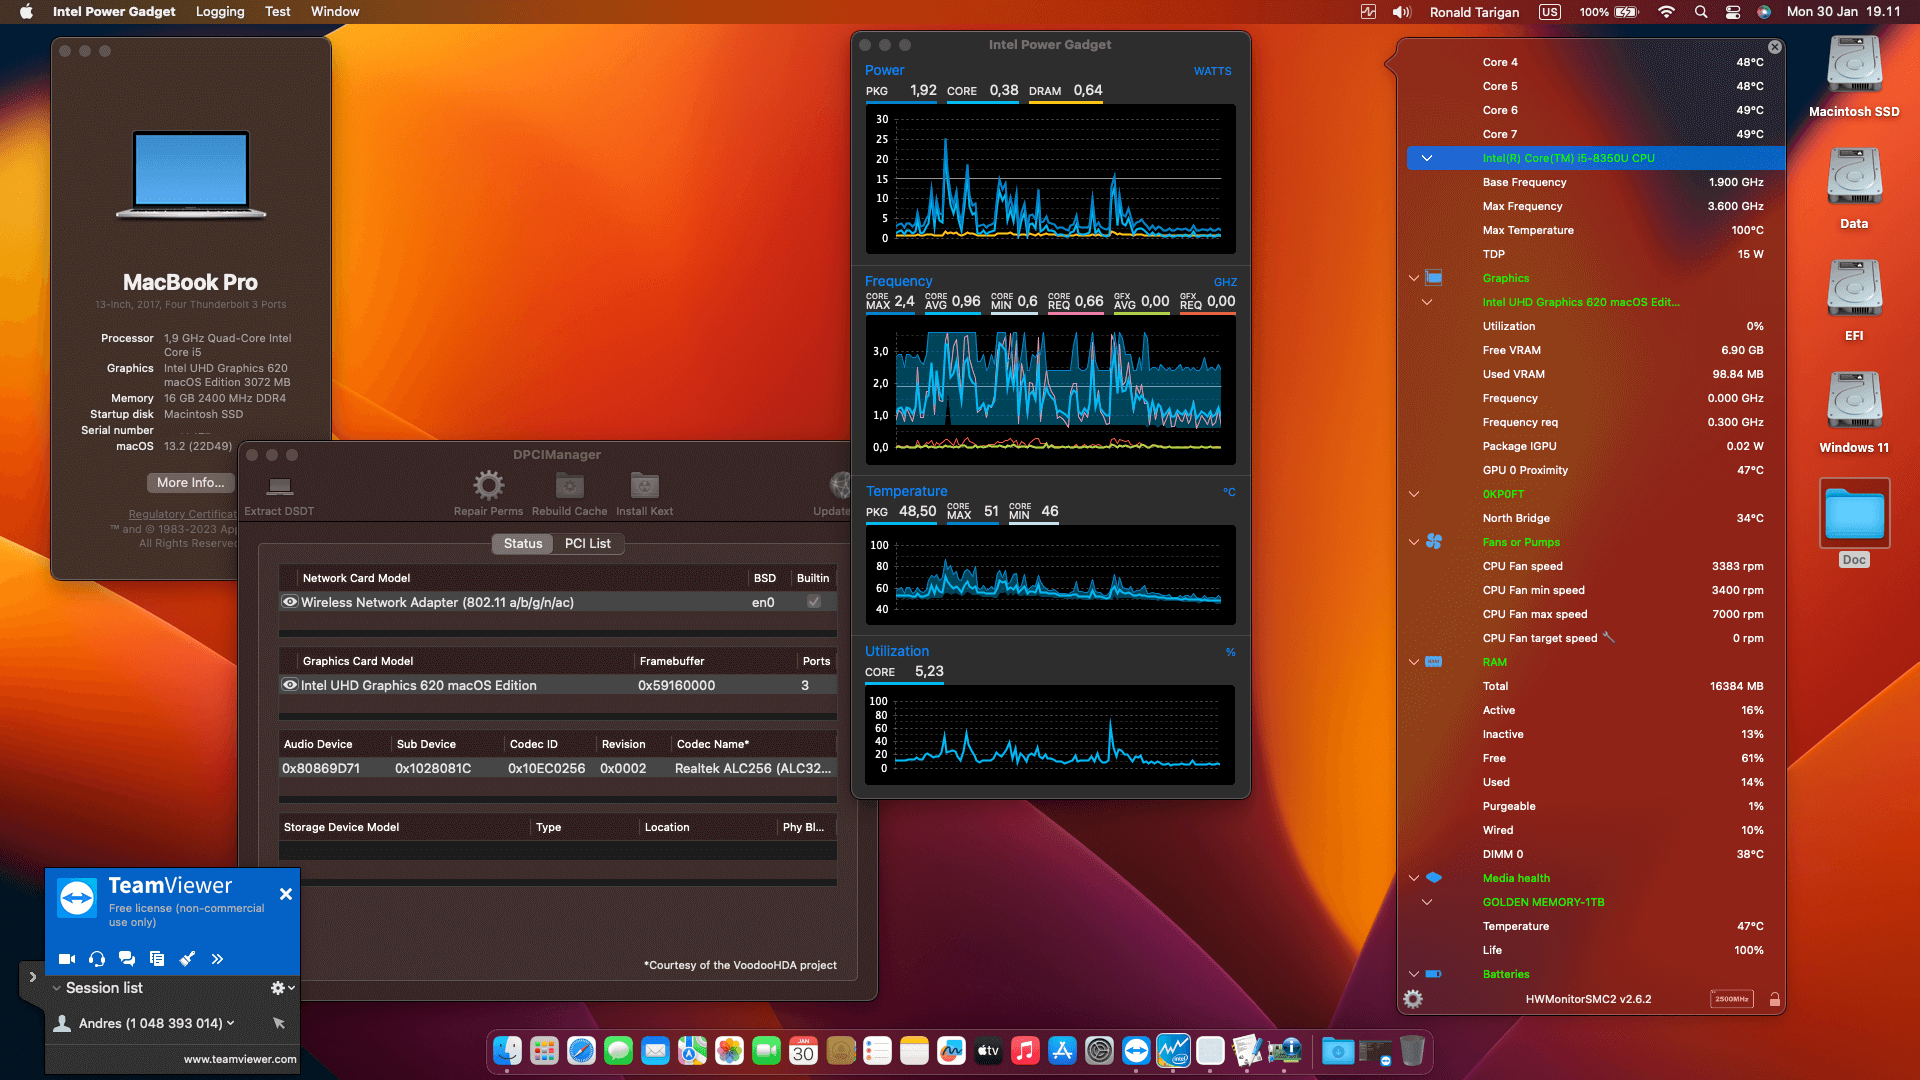The height and width of the screenshot is (1080, 1920).
Task: Open www.teamviewer.com link
Action: click(240, 1059)
